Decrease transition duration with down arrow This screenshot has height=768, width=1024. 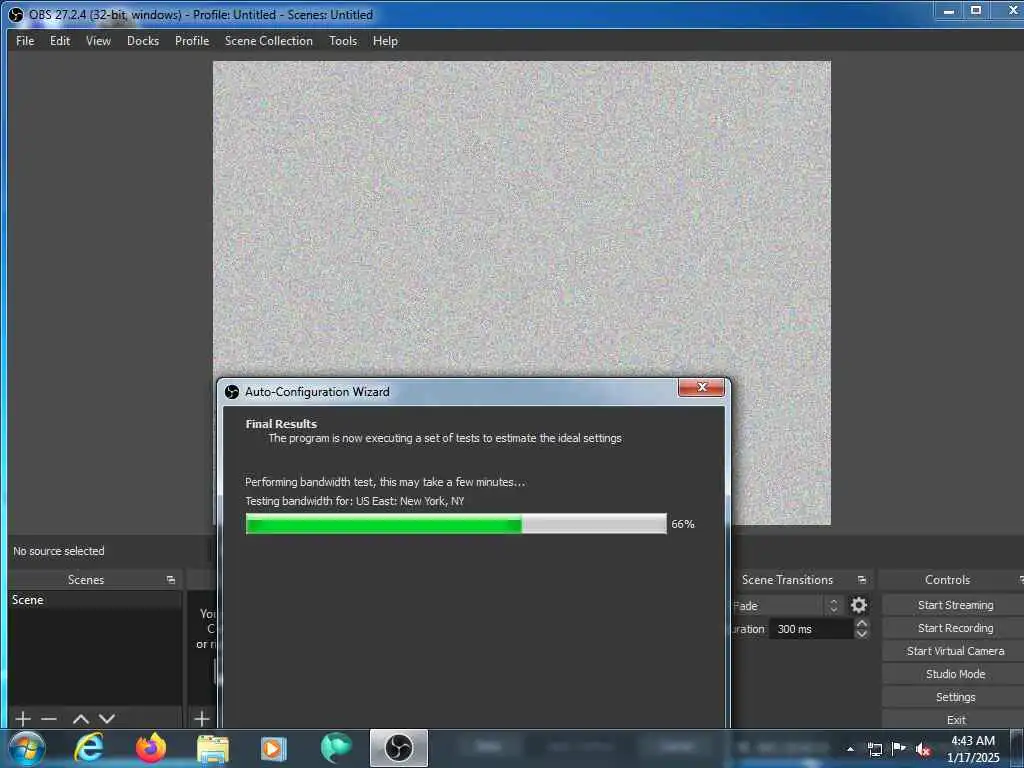click(x=861, y=633)
